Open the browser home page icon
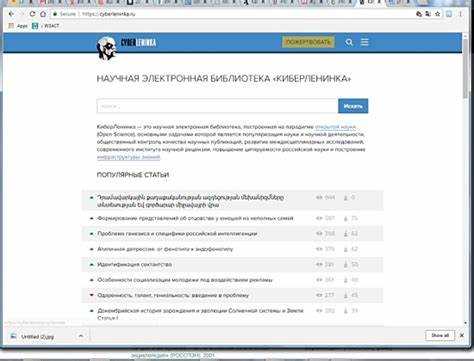Image resolution: width=474 pixels, height=361 pixels. [43, 14]
